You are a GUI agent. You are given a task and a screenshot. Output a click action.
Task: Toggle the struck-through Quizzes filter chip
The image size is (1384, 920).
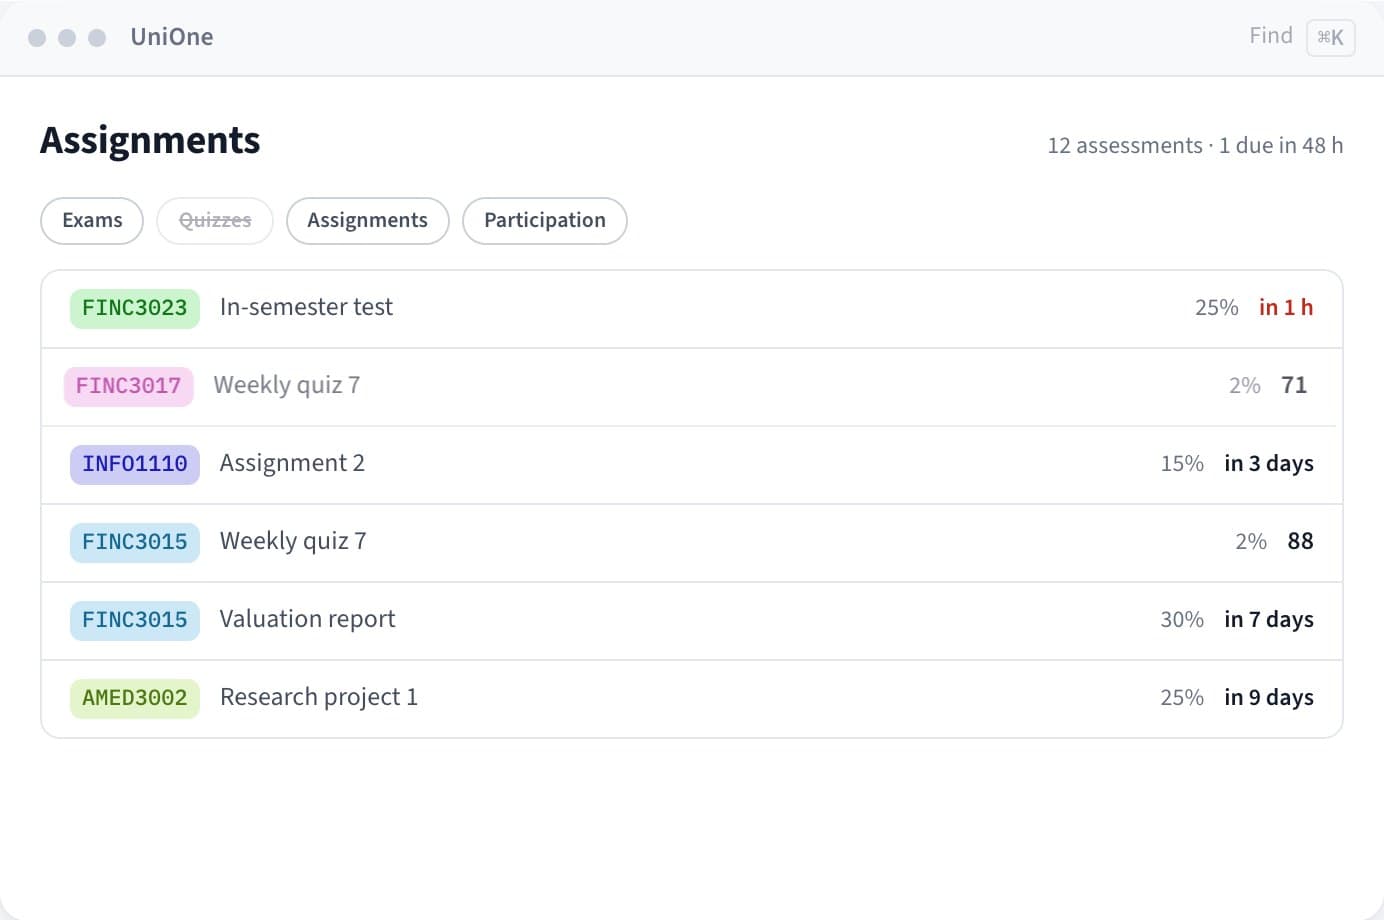[x=215, y=221]
